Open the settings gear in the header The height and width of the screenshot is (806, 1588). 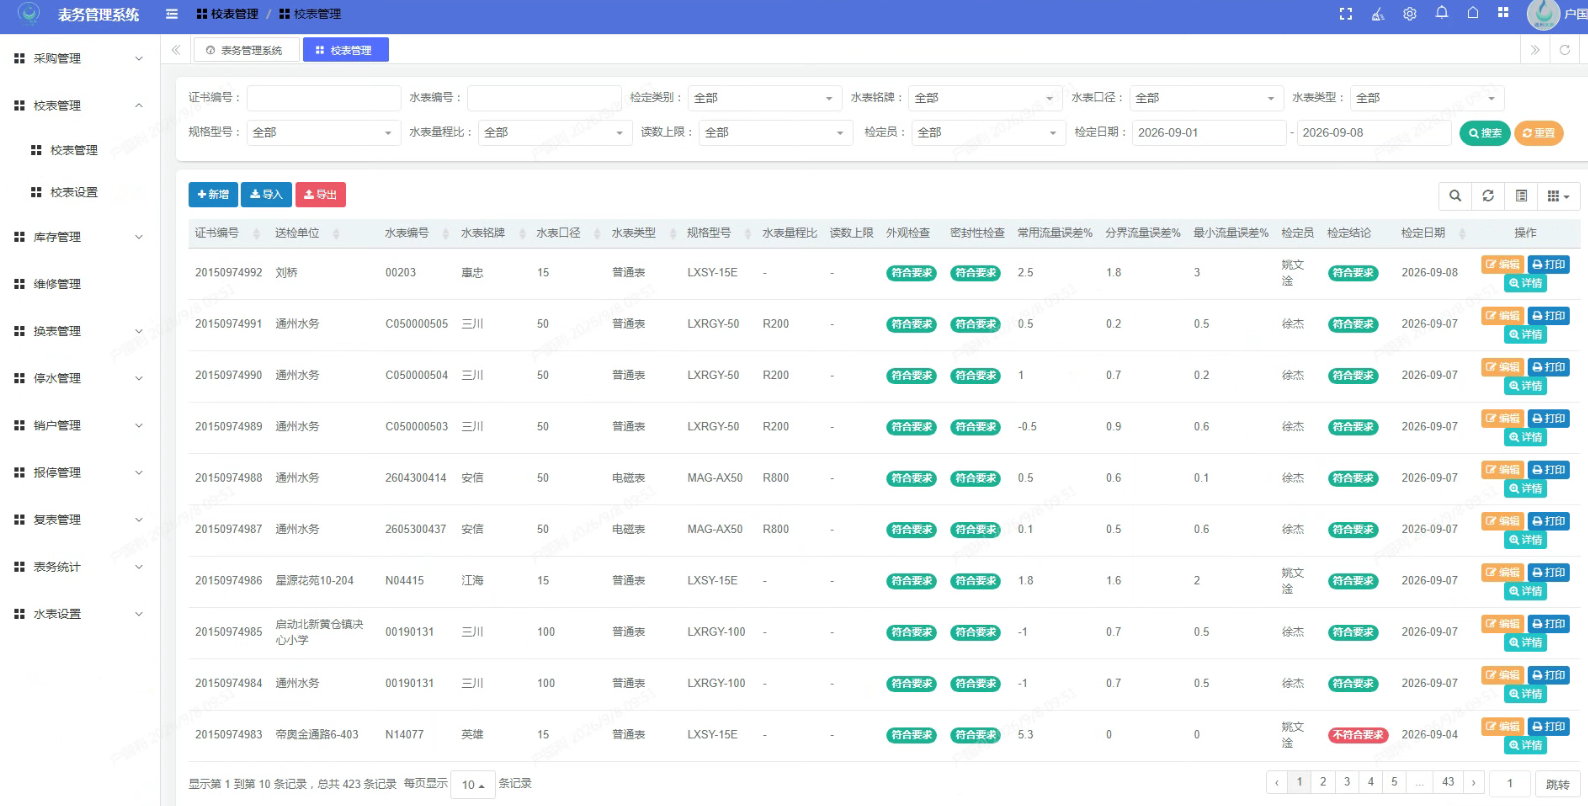tap(1410, 14)
